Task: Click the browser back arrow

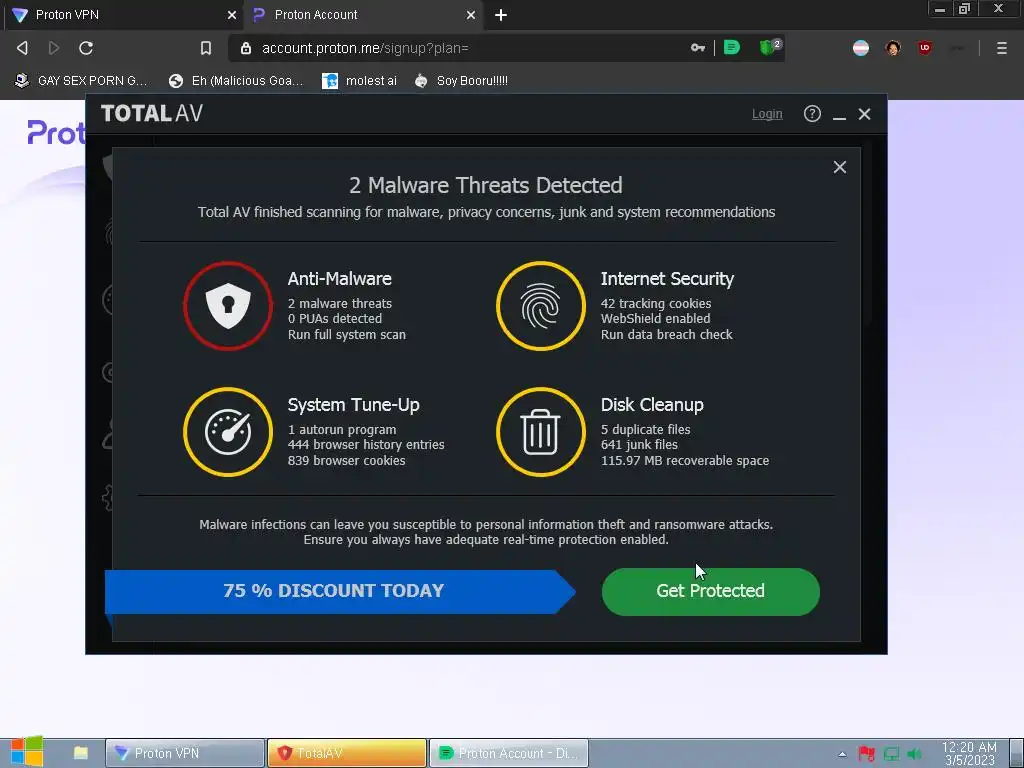Action: [x=22, y=48]
